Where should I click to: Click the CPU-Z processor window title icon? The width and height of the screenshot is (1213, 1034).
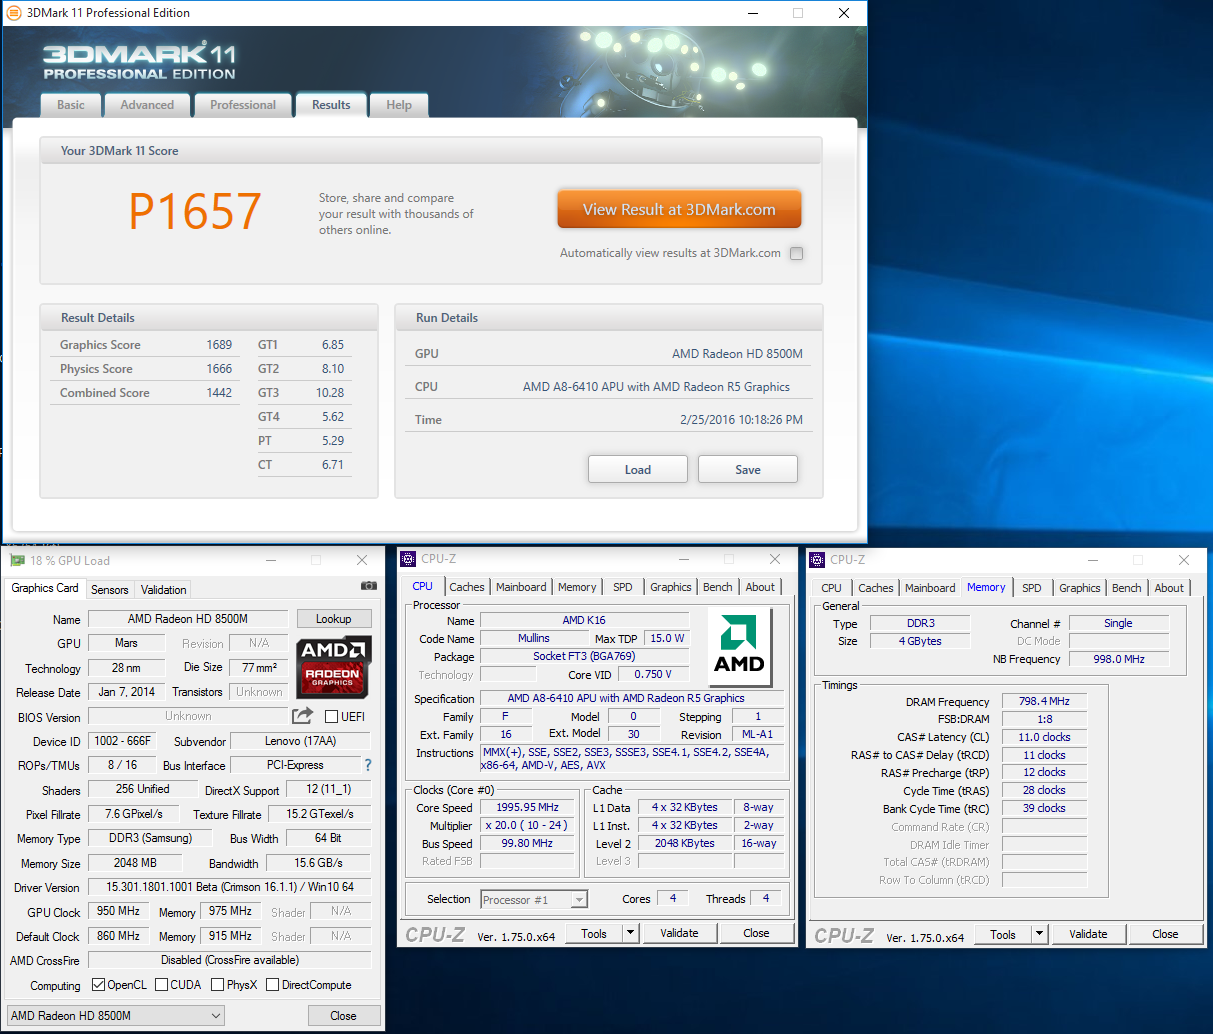click(x=408, y=559)
